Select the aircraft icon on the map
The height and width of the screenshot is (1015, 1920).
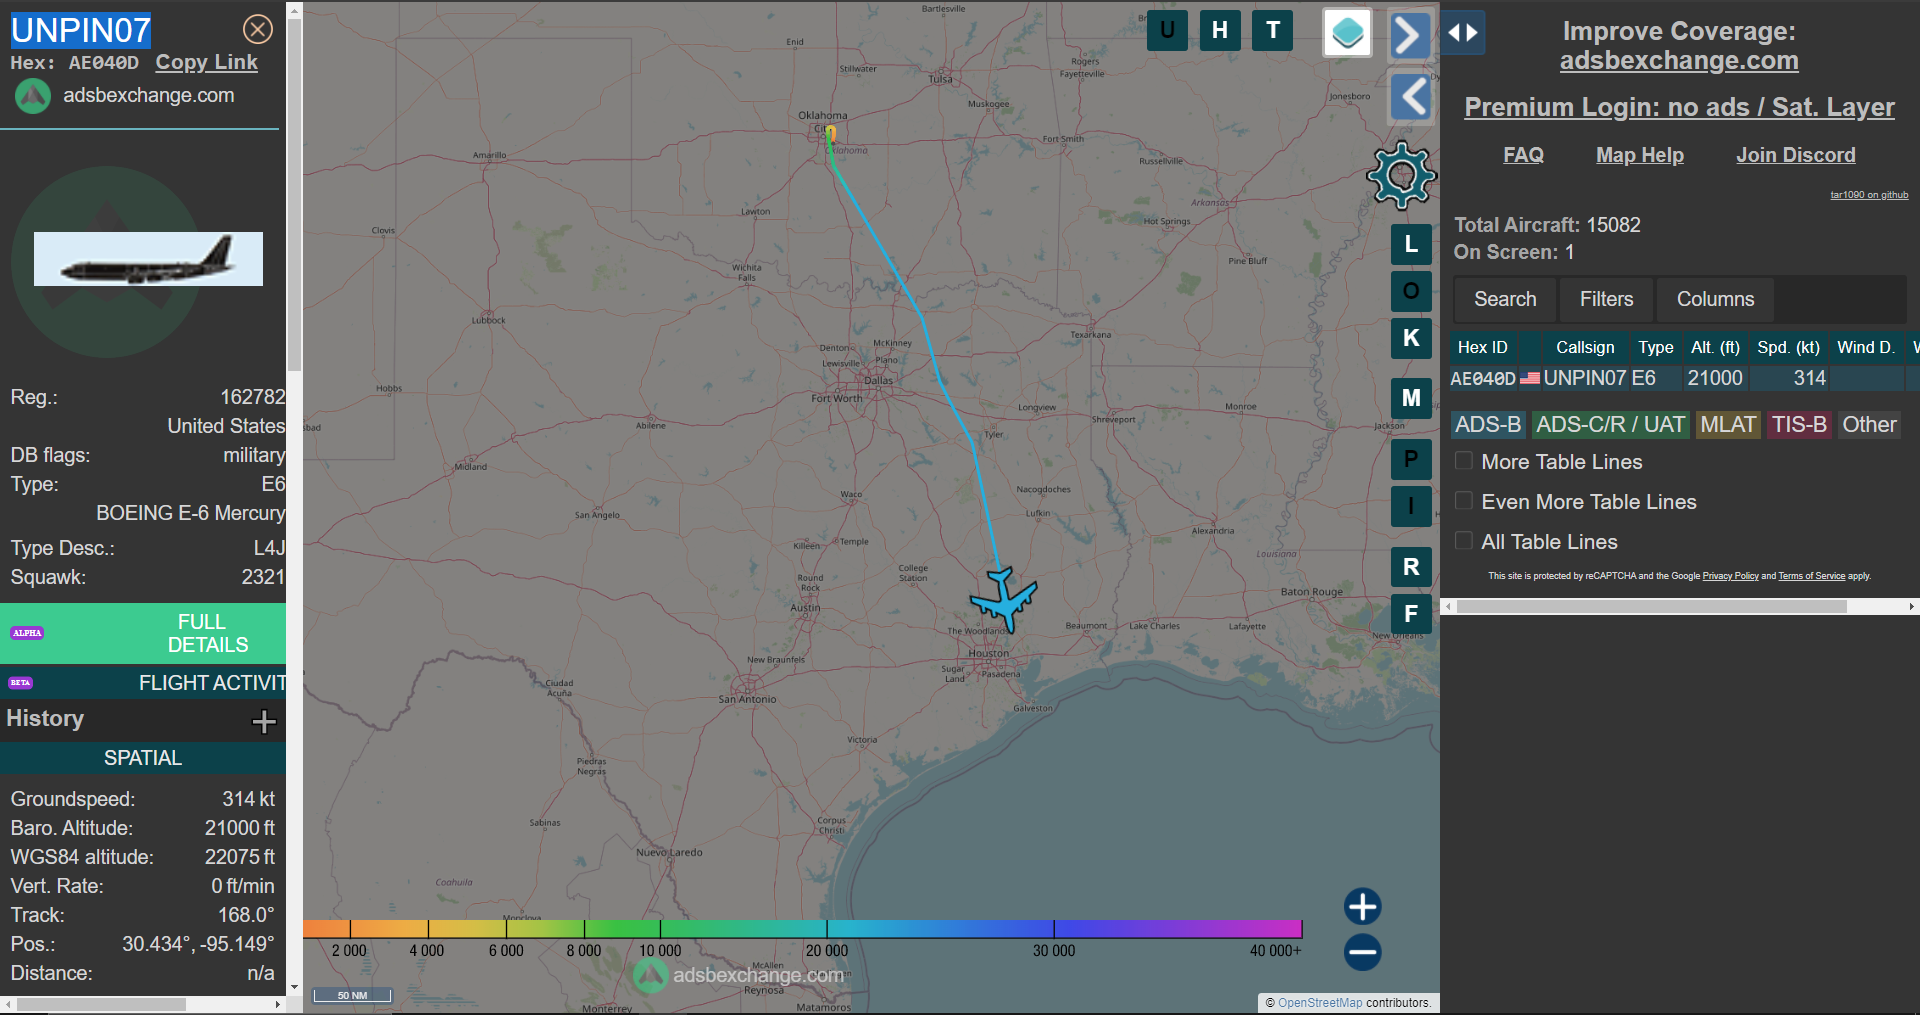tap(1003, 600)
